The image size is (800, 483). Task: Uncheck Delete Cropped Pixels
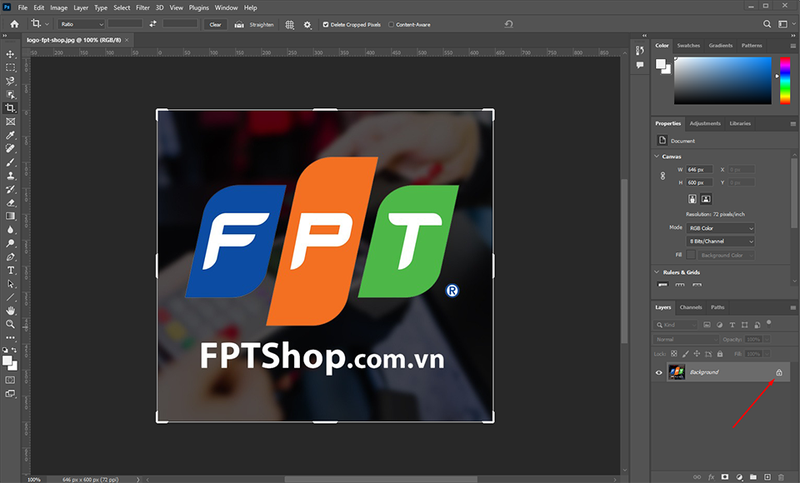click(326, 24)
